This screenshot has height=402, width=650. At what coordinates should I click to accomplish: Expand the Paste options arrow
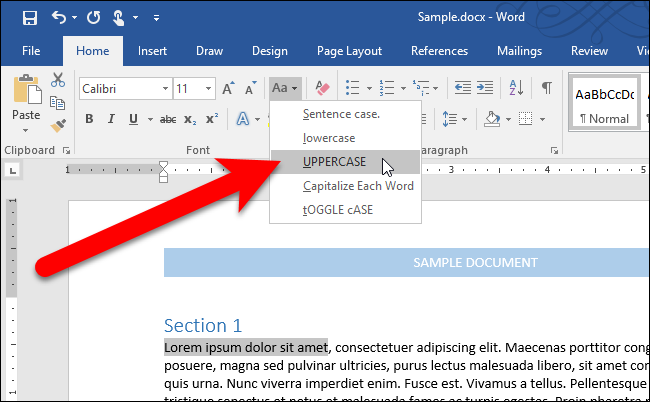tap(26, 131)
